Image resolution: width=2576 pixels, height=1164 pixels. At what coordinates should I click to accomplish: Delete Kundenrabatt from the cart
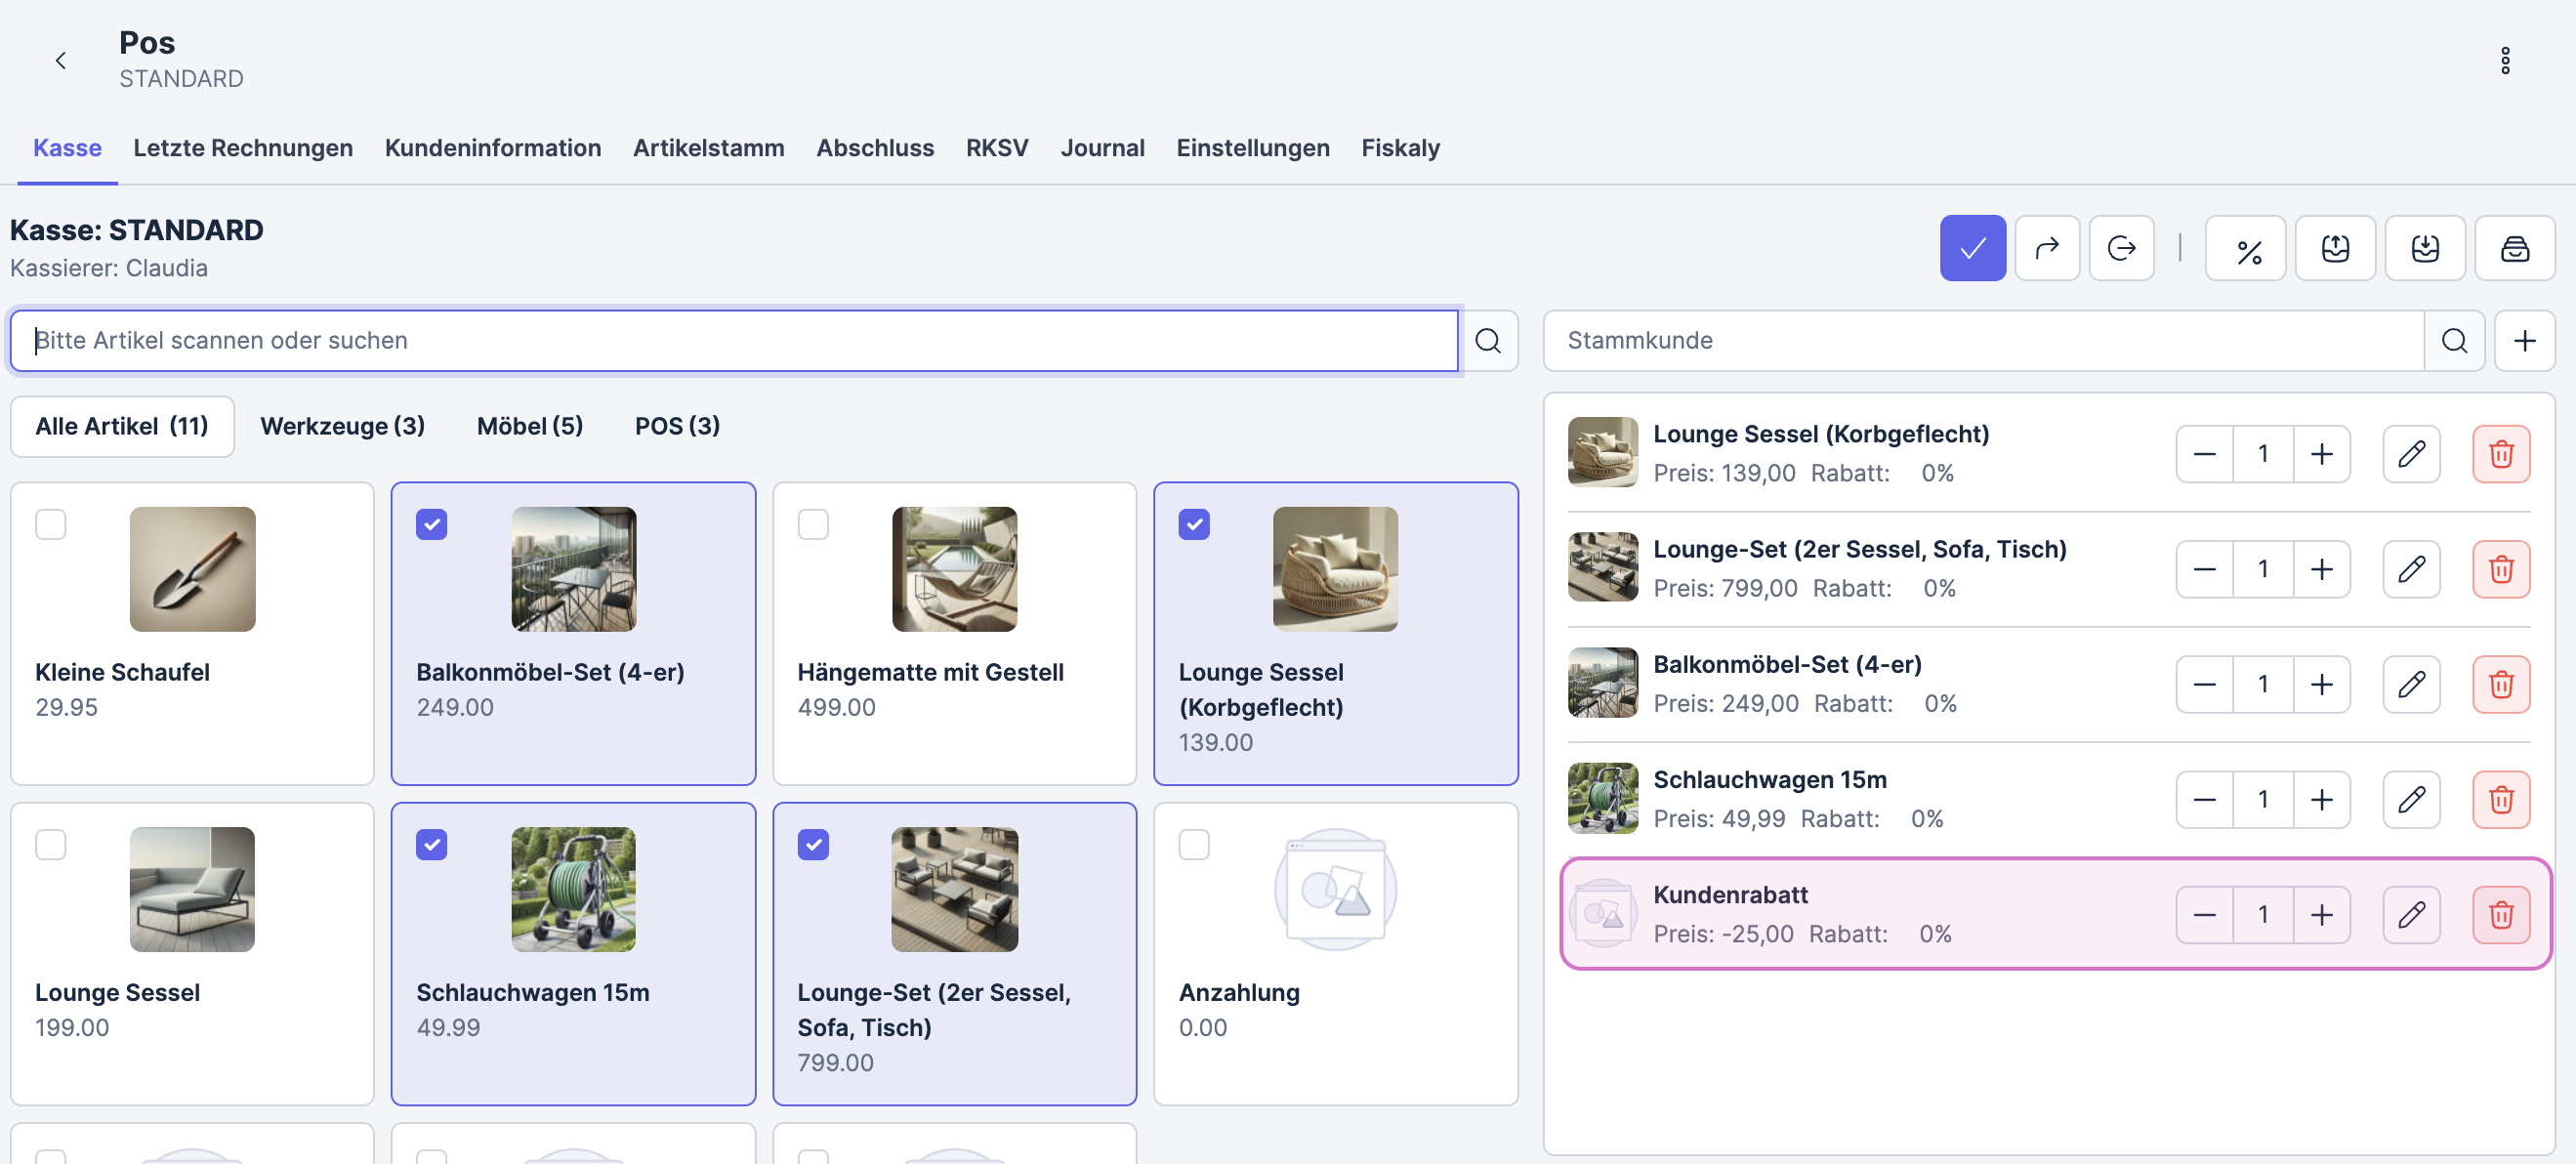(x=2500, y=914)
